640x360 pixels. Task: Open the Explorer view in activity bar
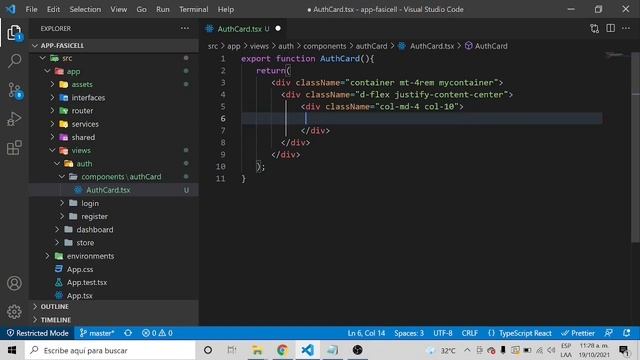pos(14,33)
